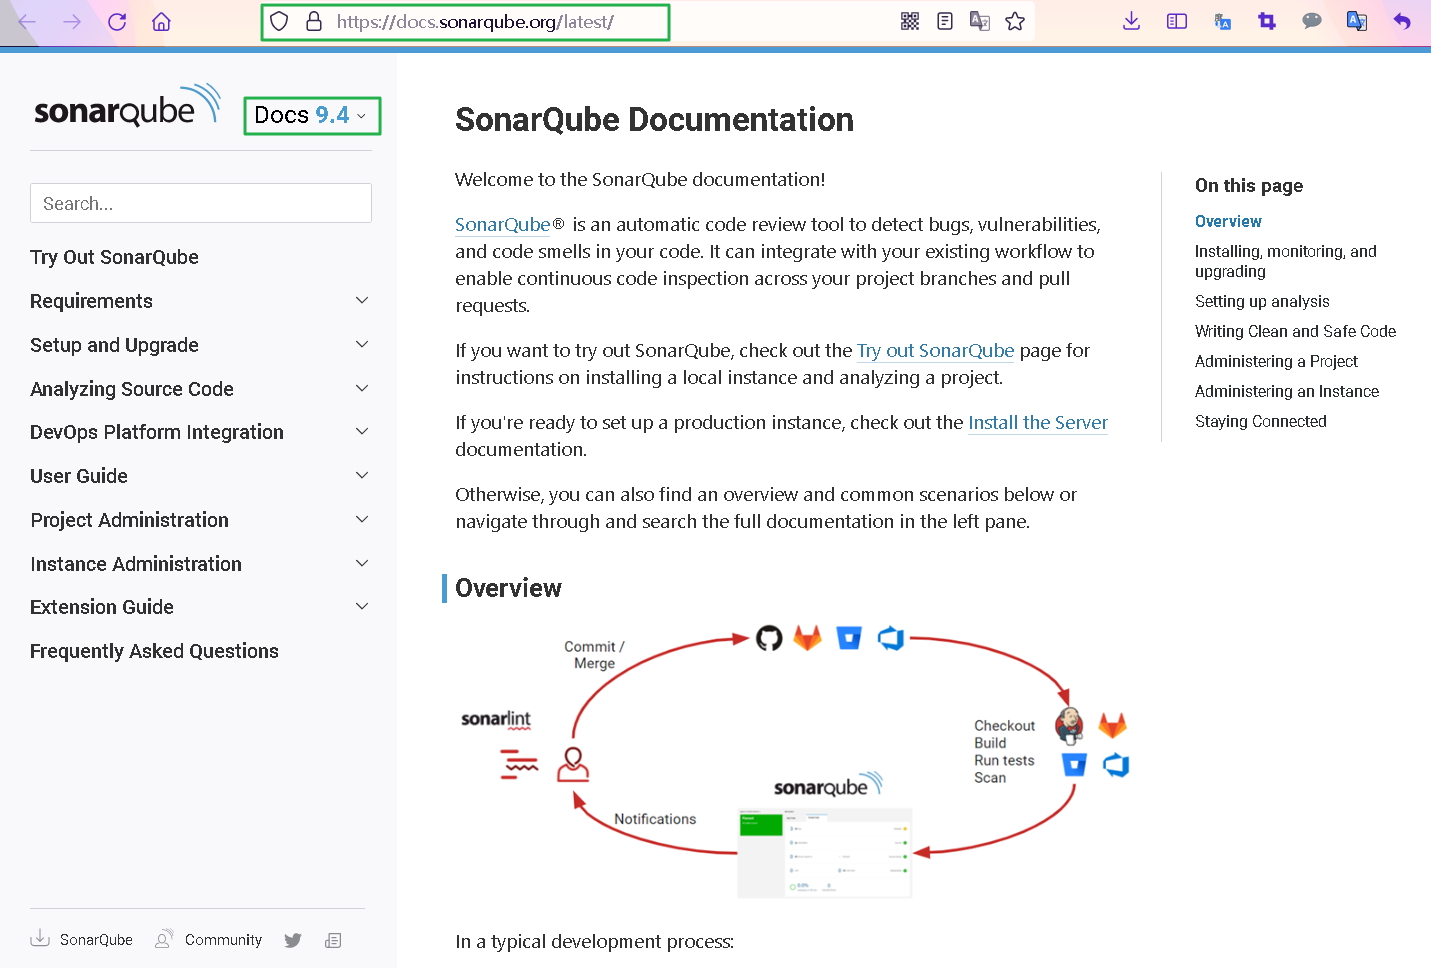Expand the Project Administration chevron

click(x=362, y=519)
